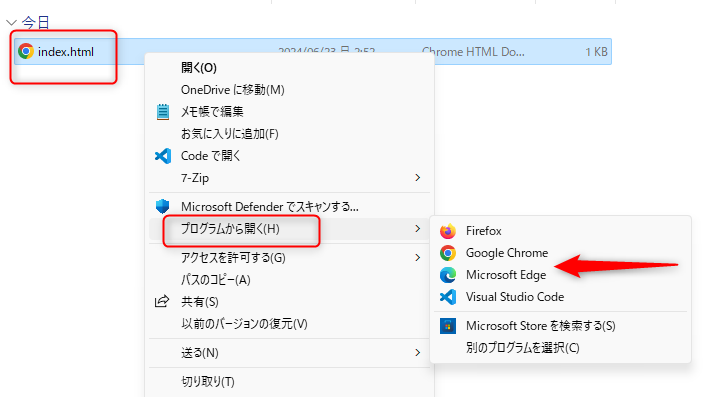Viewport: 706px width, 397px height.
Task: Click the Google Chrome icon in the submenu
Action: pos(448,253)
